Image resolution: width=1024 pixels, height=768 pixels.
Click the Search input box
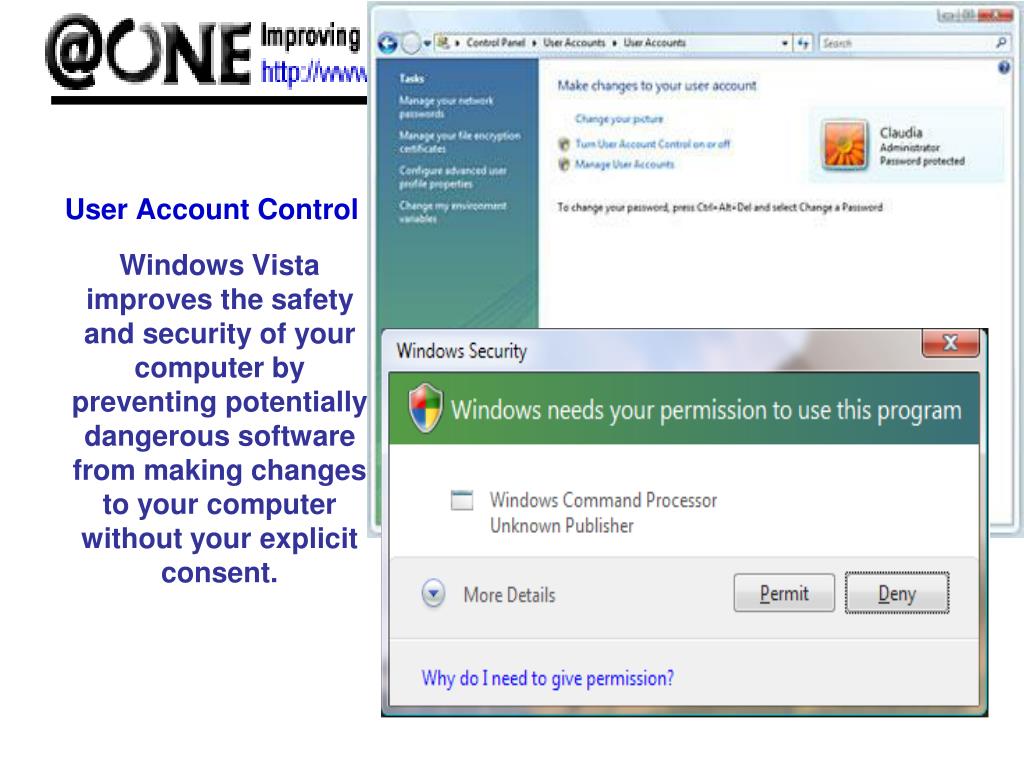point(906,43)
